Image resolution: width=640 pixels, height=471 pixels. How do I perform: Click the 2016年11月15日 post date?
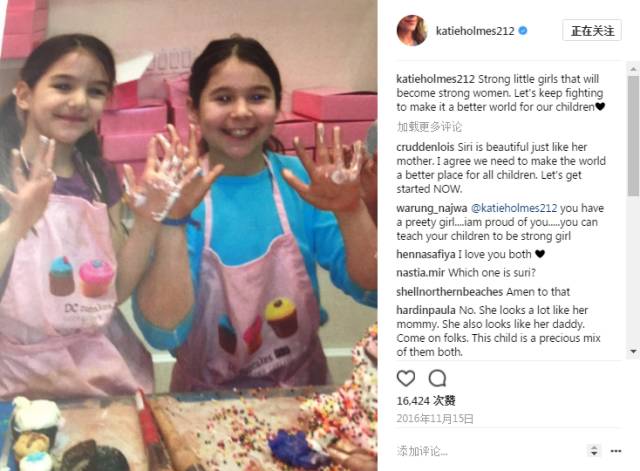click(x=435, y=419)
